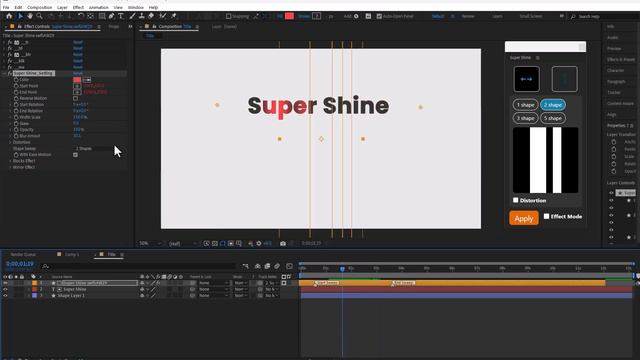Select the Zoom magnifier tool

[40, 16]
